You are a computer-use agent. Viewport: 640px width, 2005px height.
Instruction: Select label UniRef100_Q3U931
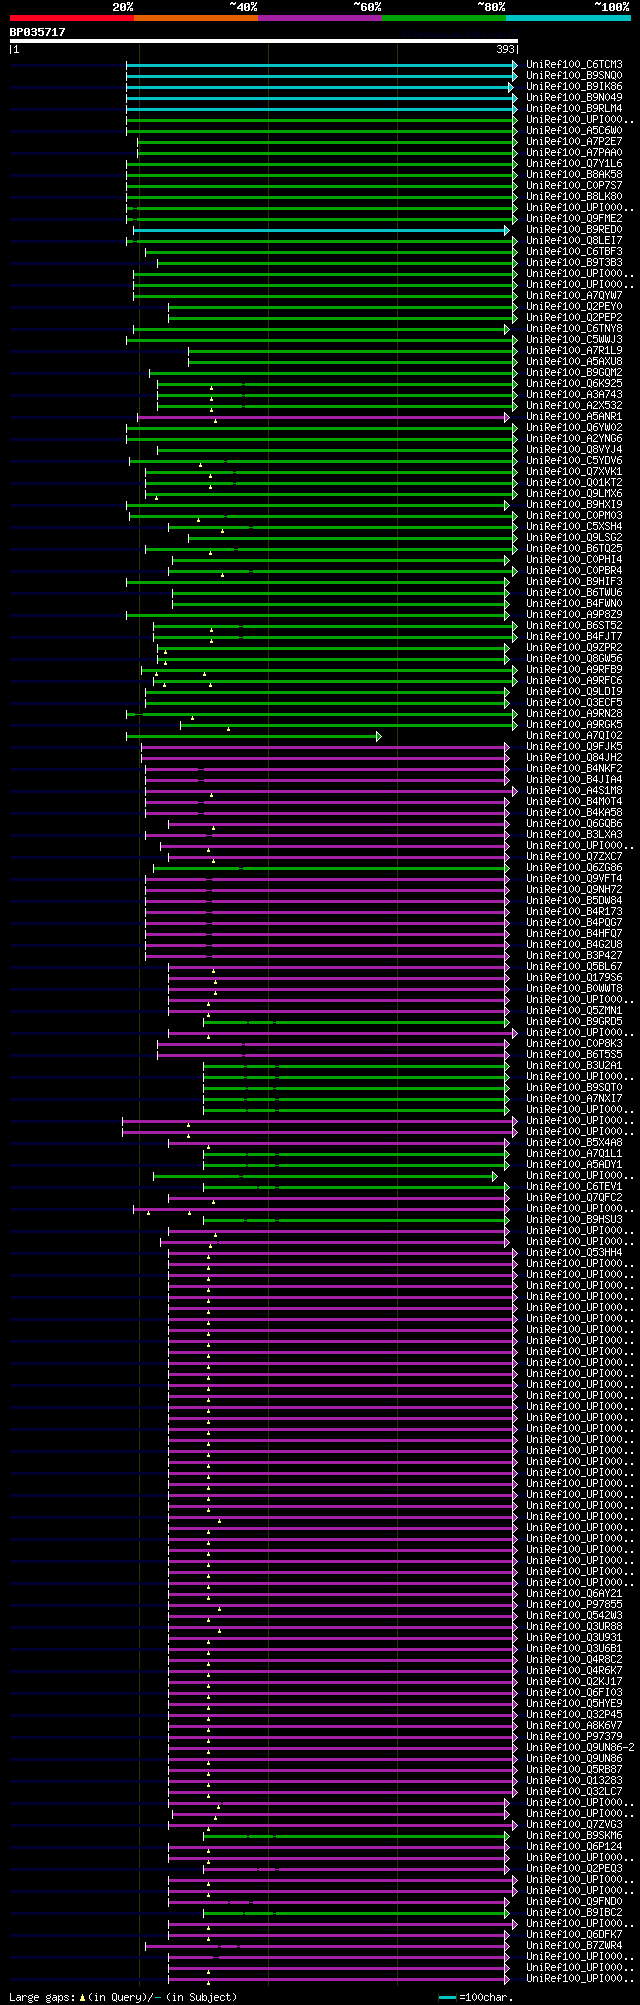coord(574,1637)
